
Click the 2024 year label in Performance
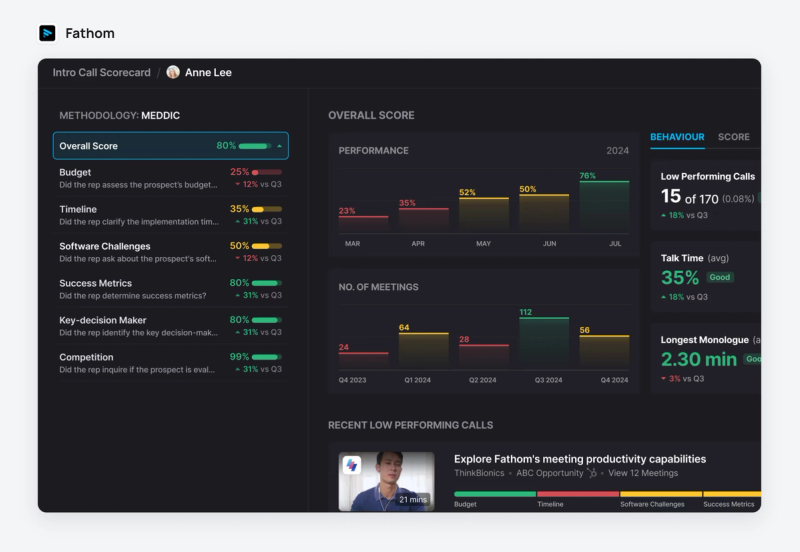coord(617,150)
